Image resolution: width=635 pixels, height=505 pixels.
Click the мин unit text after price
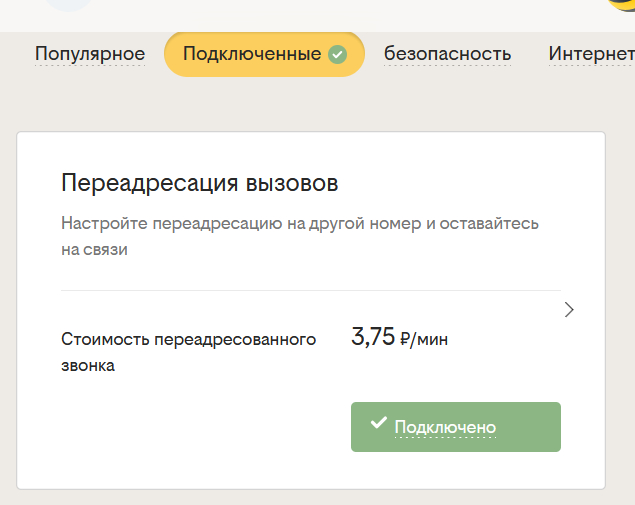(432, 340)
